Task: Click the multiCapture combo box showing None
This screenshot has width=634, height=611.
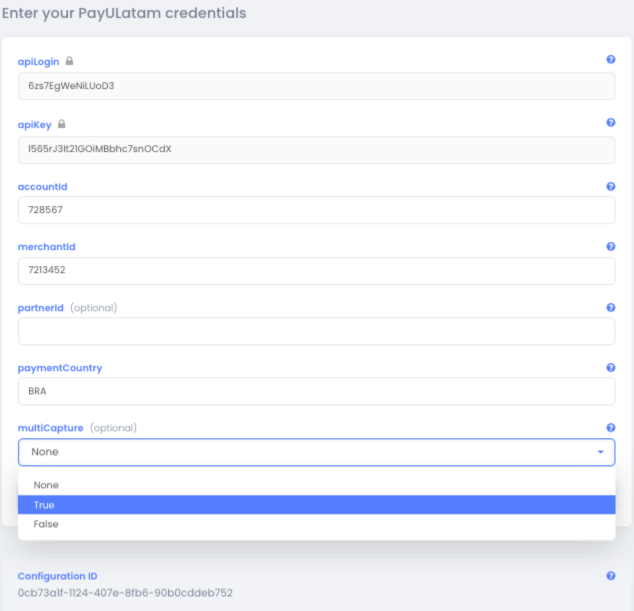Action: tap(300, 452)
